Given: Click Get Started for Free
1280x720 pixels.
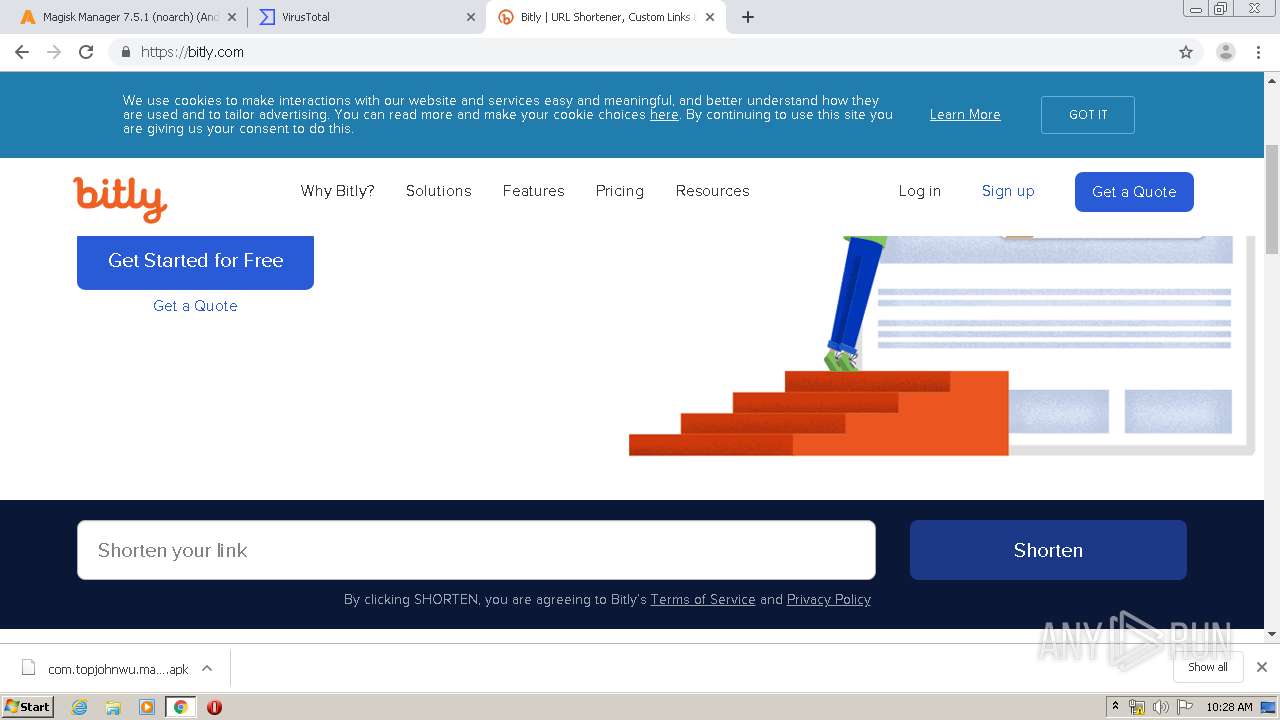Looking at the screenshot, I should coord(195,261).
